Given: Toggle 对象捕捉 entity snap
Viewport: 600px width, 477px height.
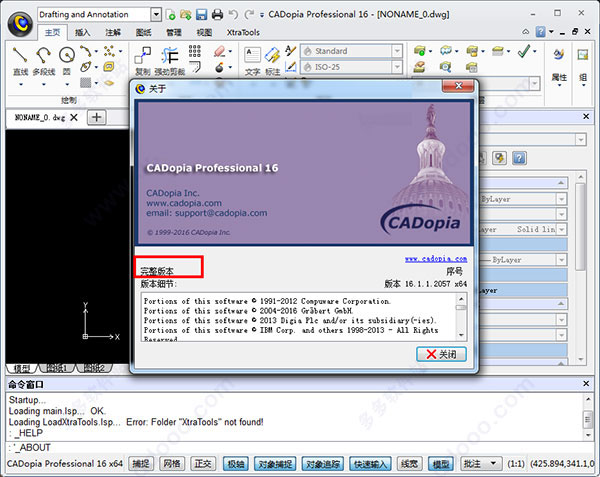Looking at the screenshot, I should 275,464.
